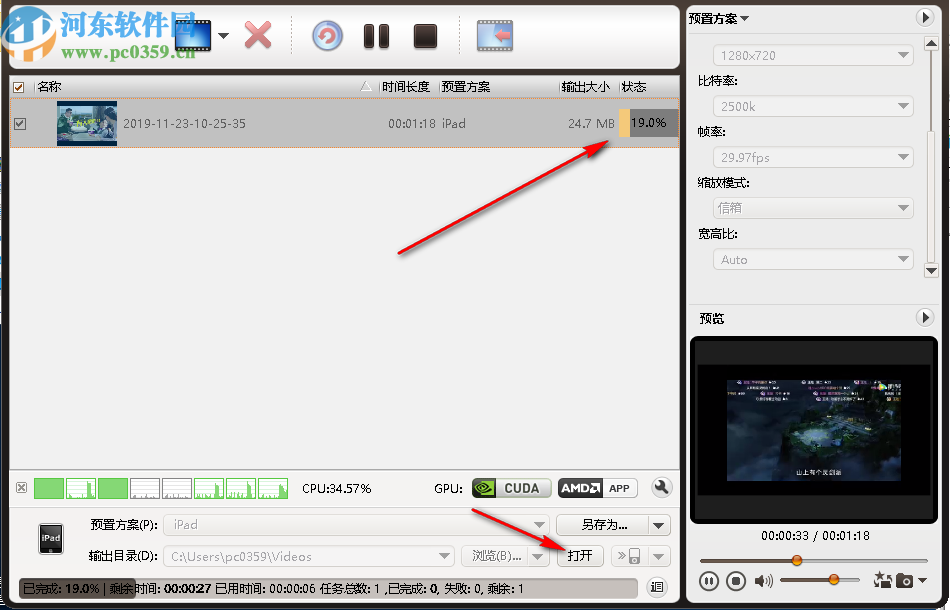Take a snapshot with the camera icon
This screenshot has height=610, width=950.
pyautogui.click(x=905, y=580)
